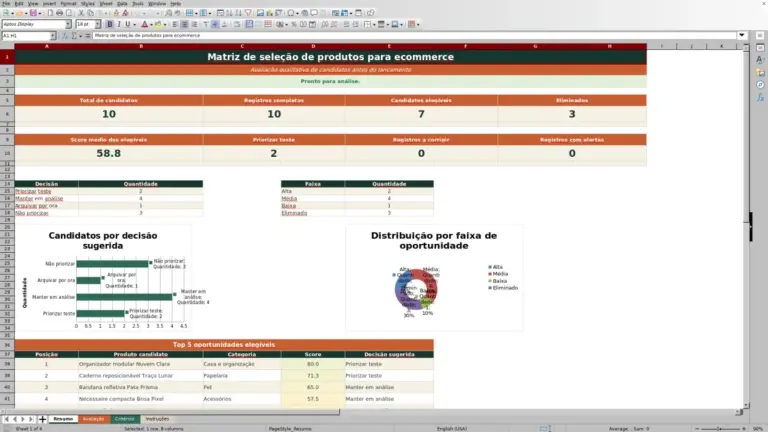Switch to the Instruções sheet tab
768x432 pixels.
coord(157,419)
